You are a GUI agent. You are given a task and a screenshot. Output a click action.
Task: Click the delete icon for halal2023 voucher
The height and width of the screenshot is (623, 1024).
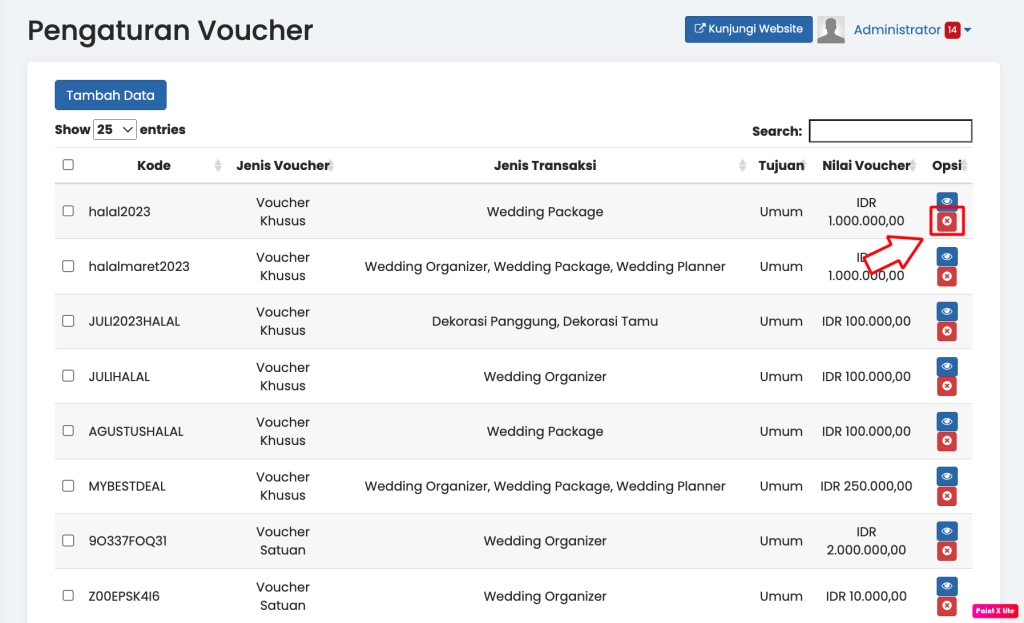coord(947,221)
